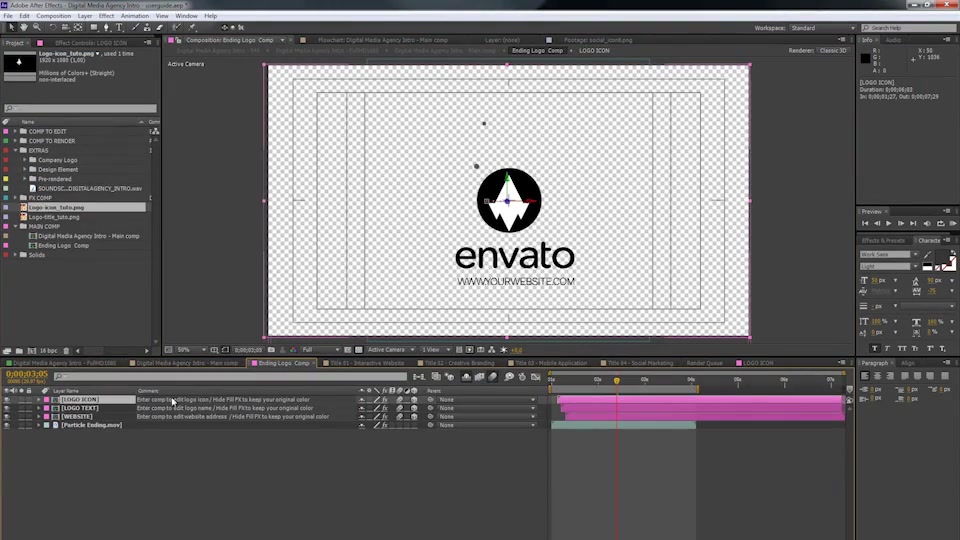
Task: Toggle all caps in Character panel
Action: click(902, 348)
